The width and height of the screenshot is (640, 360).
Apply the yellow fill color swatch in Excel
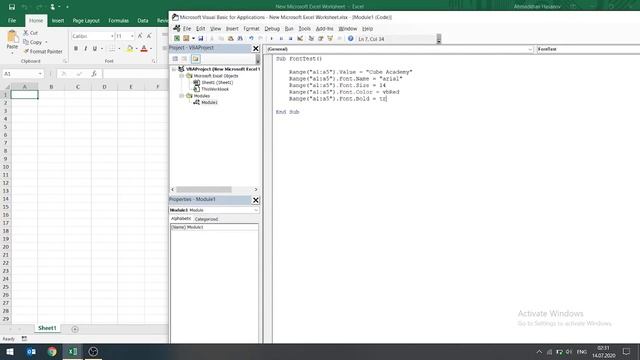point(130,49)
